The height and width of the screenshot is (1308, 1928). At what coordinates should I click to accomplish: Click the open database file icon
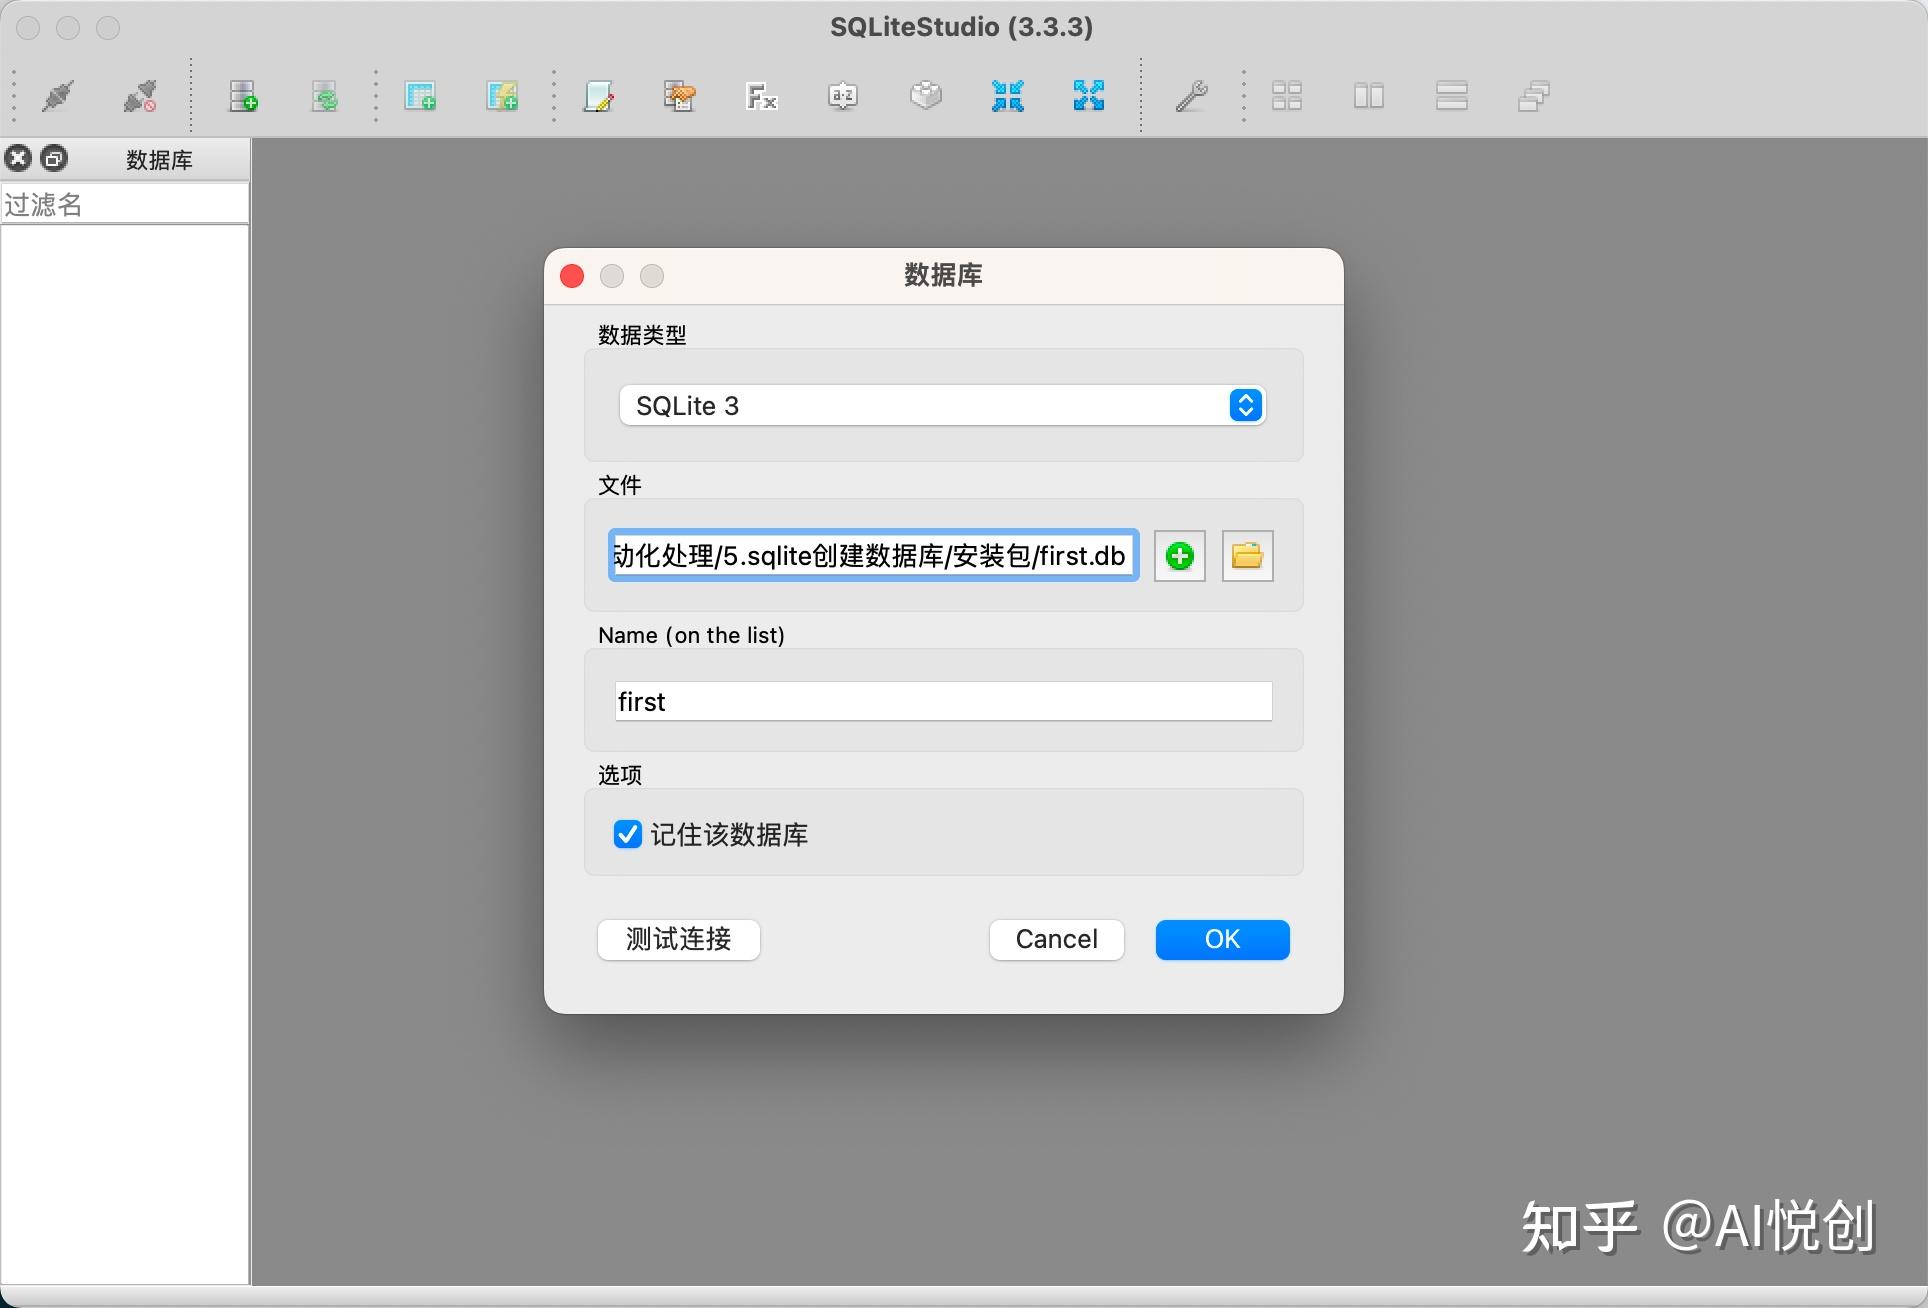point(1246,556)
